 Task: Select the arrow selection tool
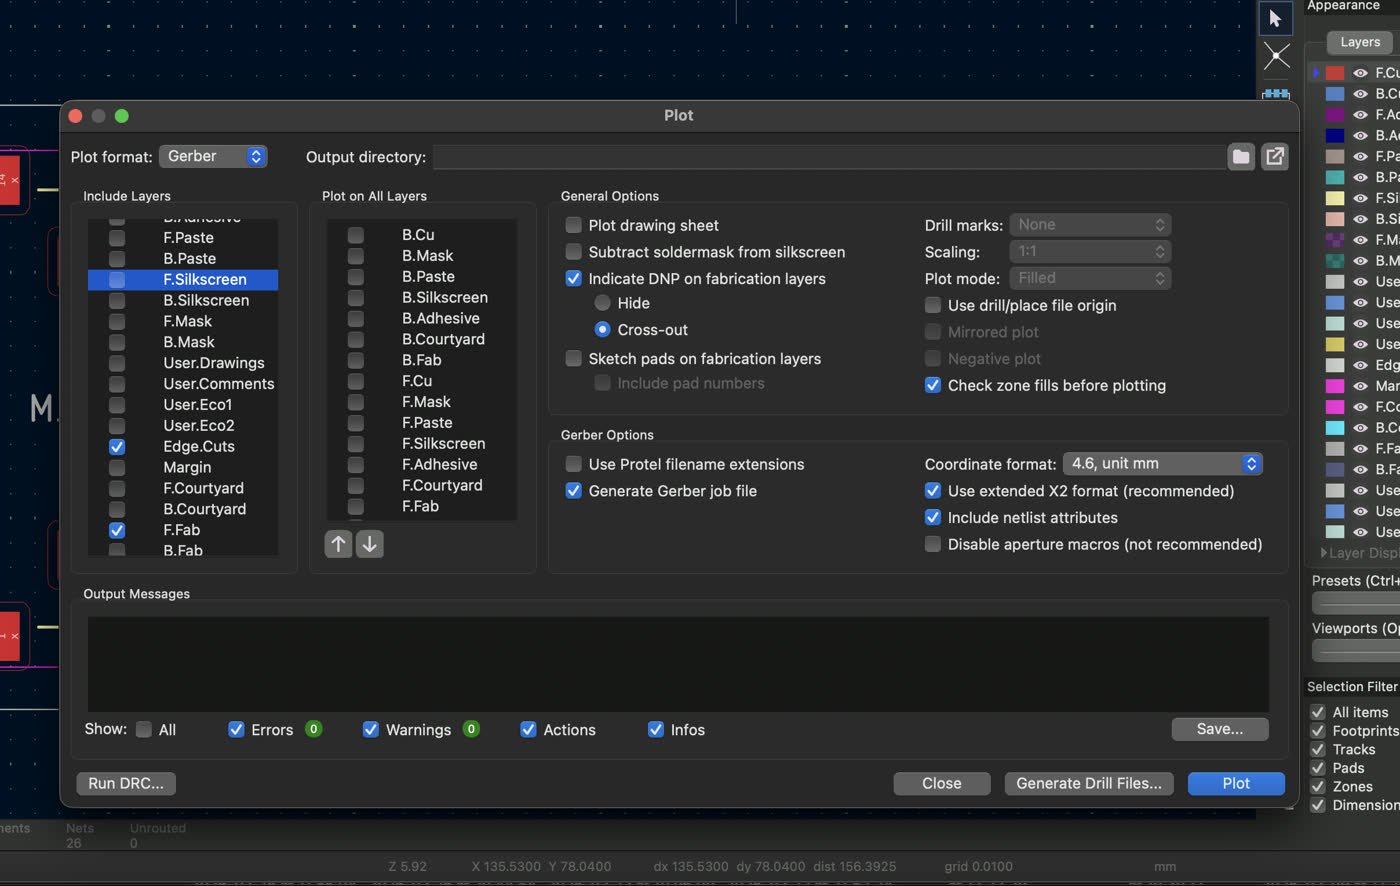click(x=1275, y=18)
